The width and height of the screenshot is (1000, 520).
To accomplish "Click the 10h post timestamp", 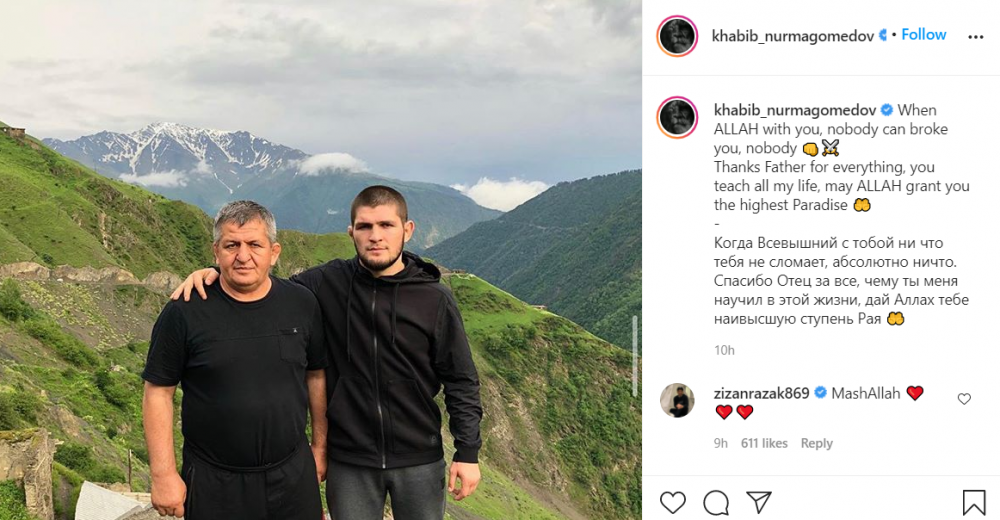I will click(724, 350).
